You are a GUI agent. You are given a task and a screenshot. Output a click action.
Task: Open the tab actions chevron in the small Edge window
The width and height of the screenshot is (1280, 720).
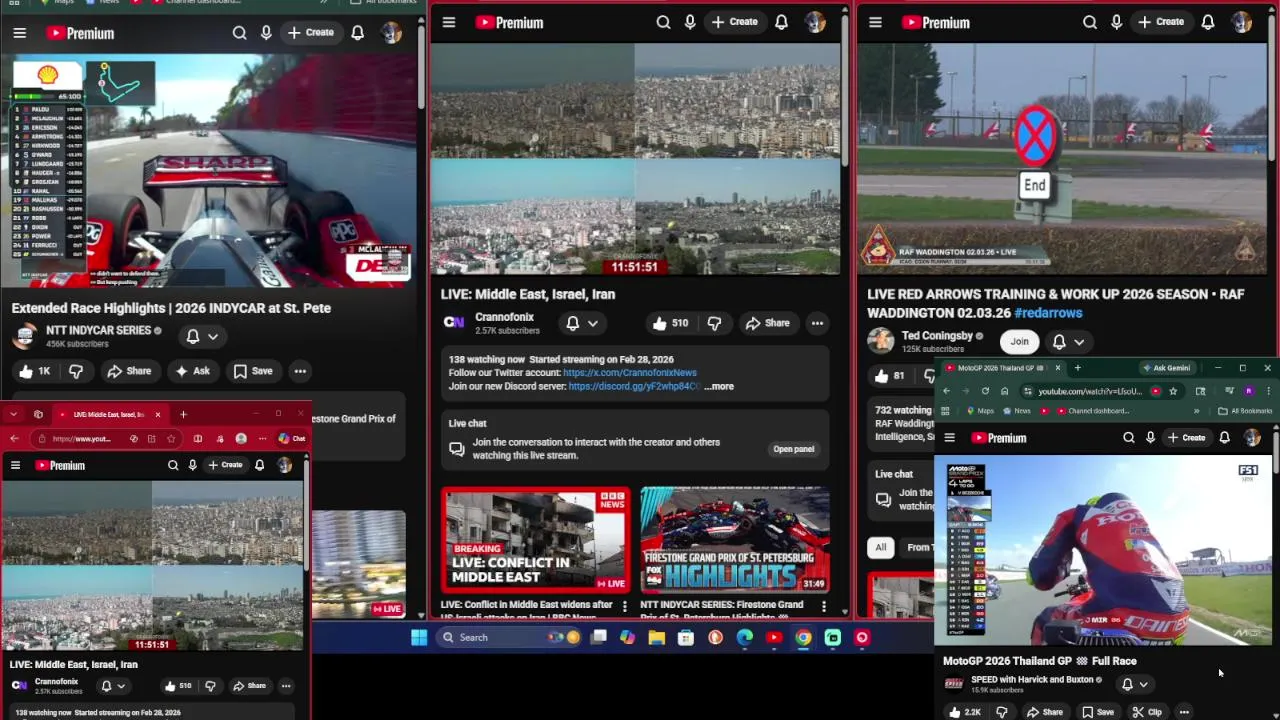point(13,414)
